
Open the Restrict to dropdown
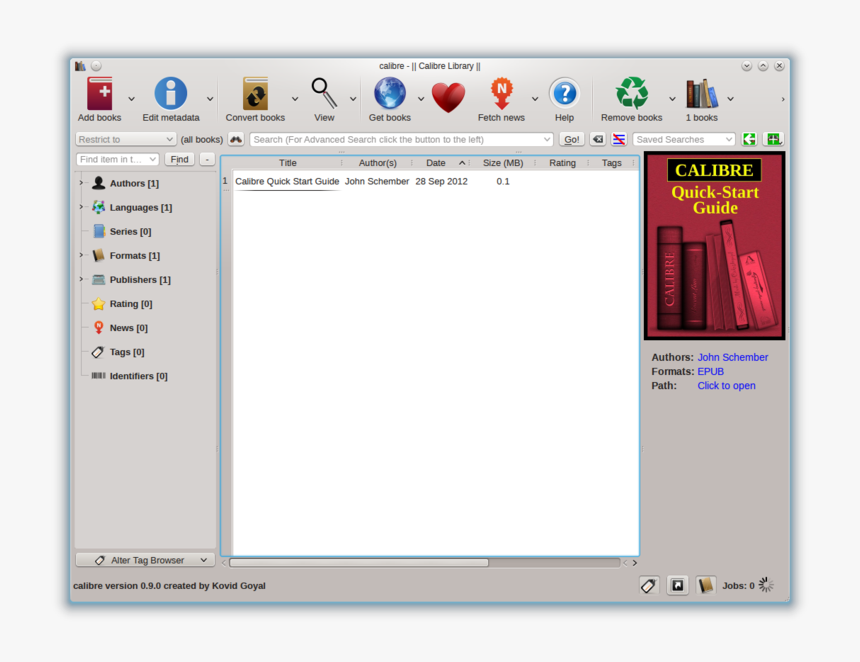click(x=126, y=140)
